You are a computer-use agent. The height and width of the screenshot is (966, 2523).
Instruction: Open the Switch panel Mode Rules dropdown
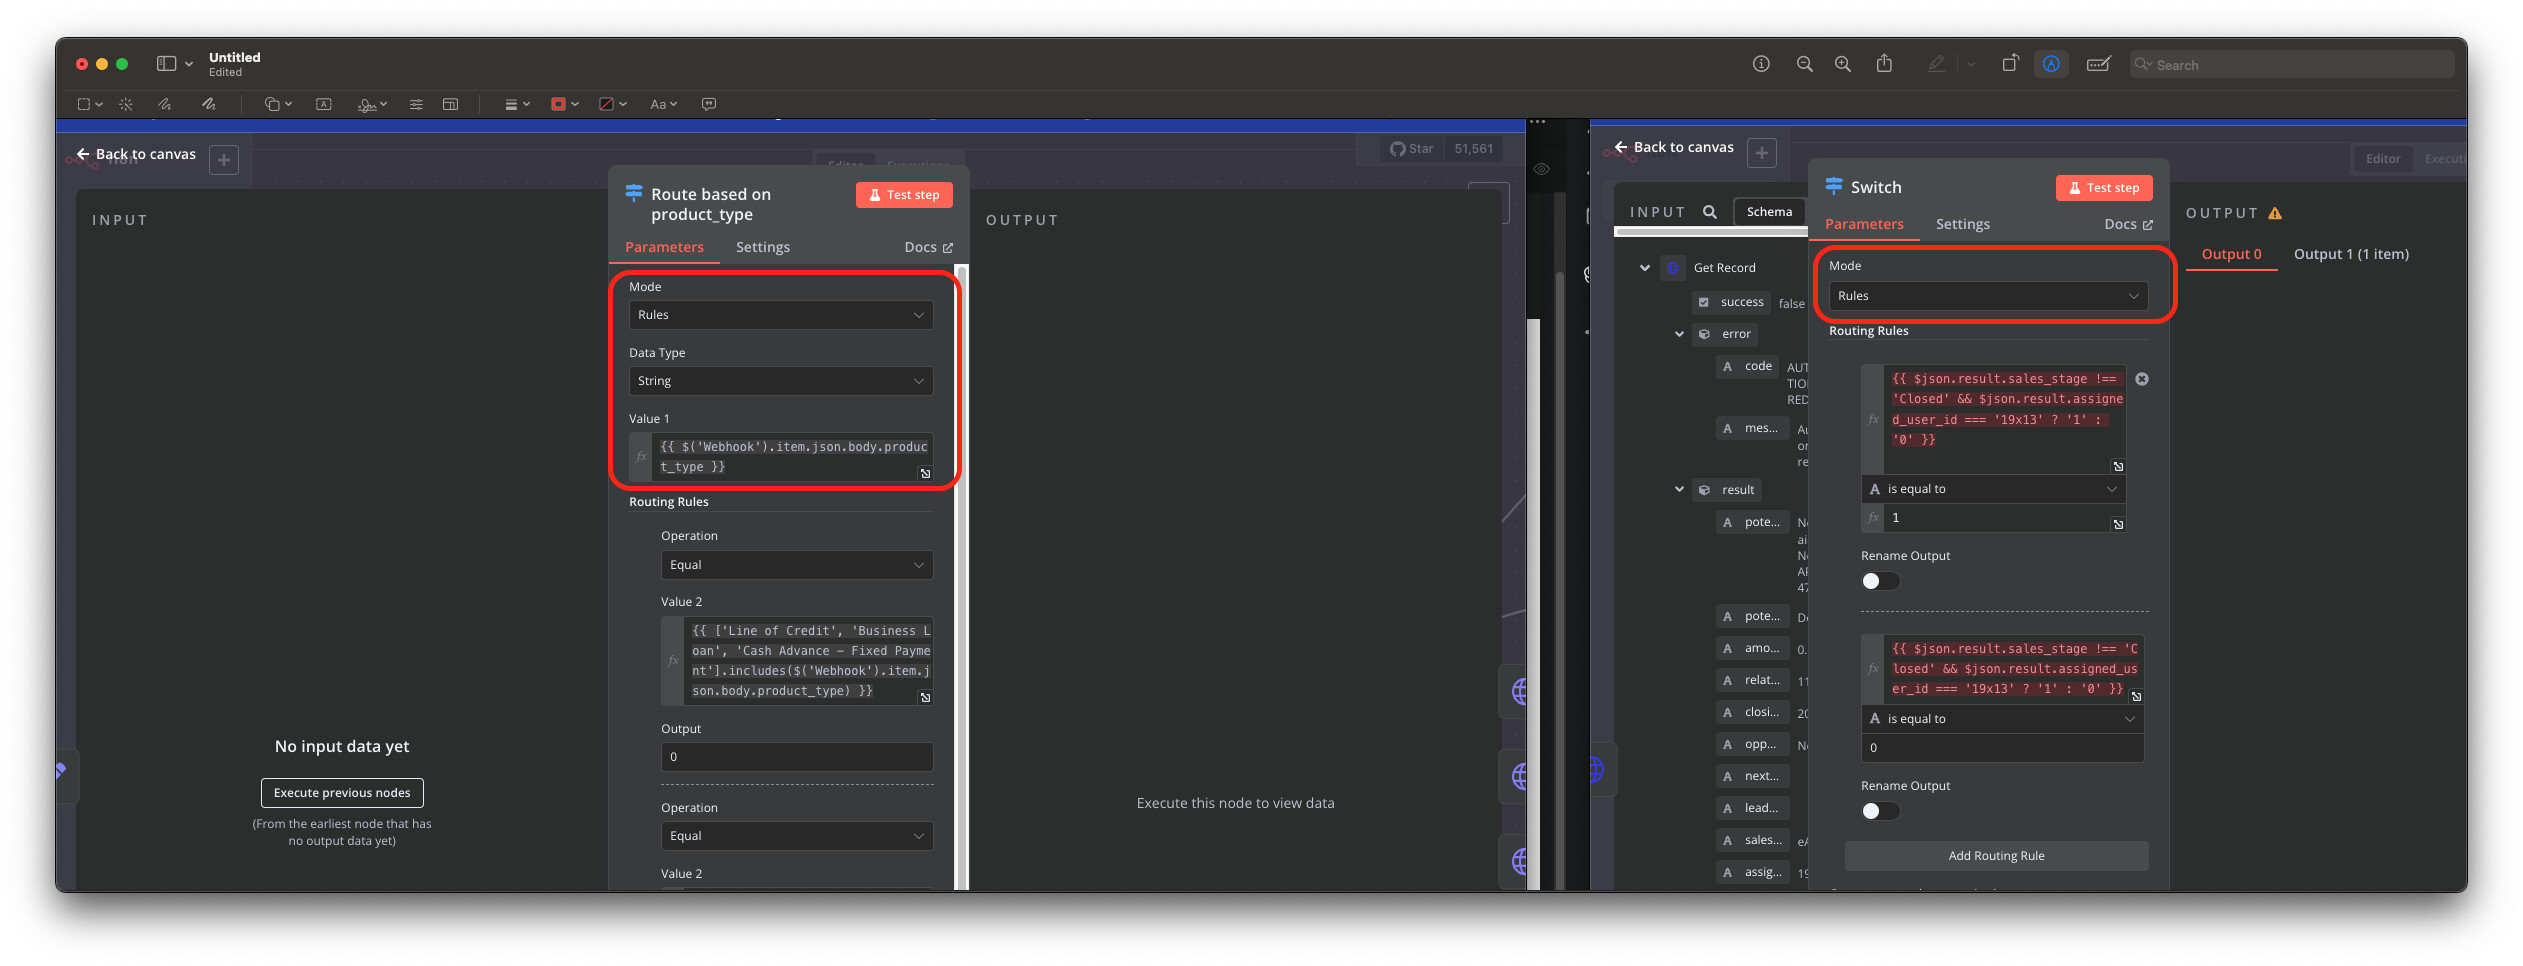(x=1988, y=296)
